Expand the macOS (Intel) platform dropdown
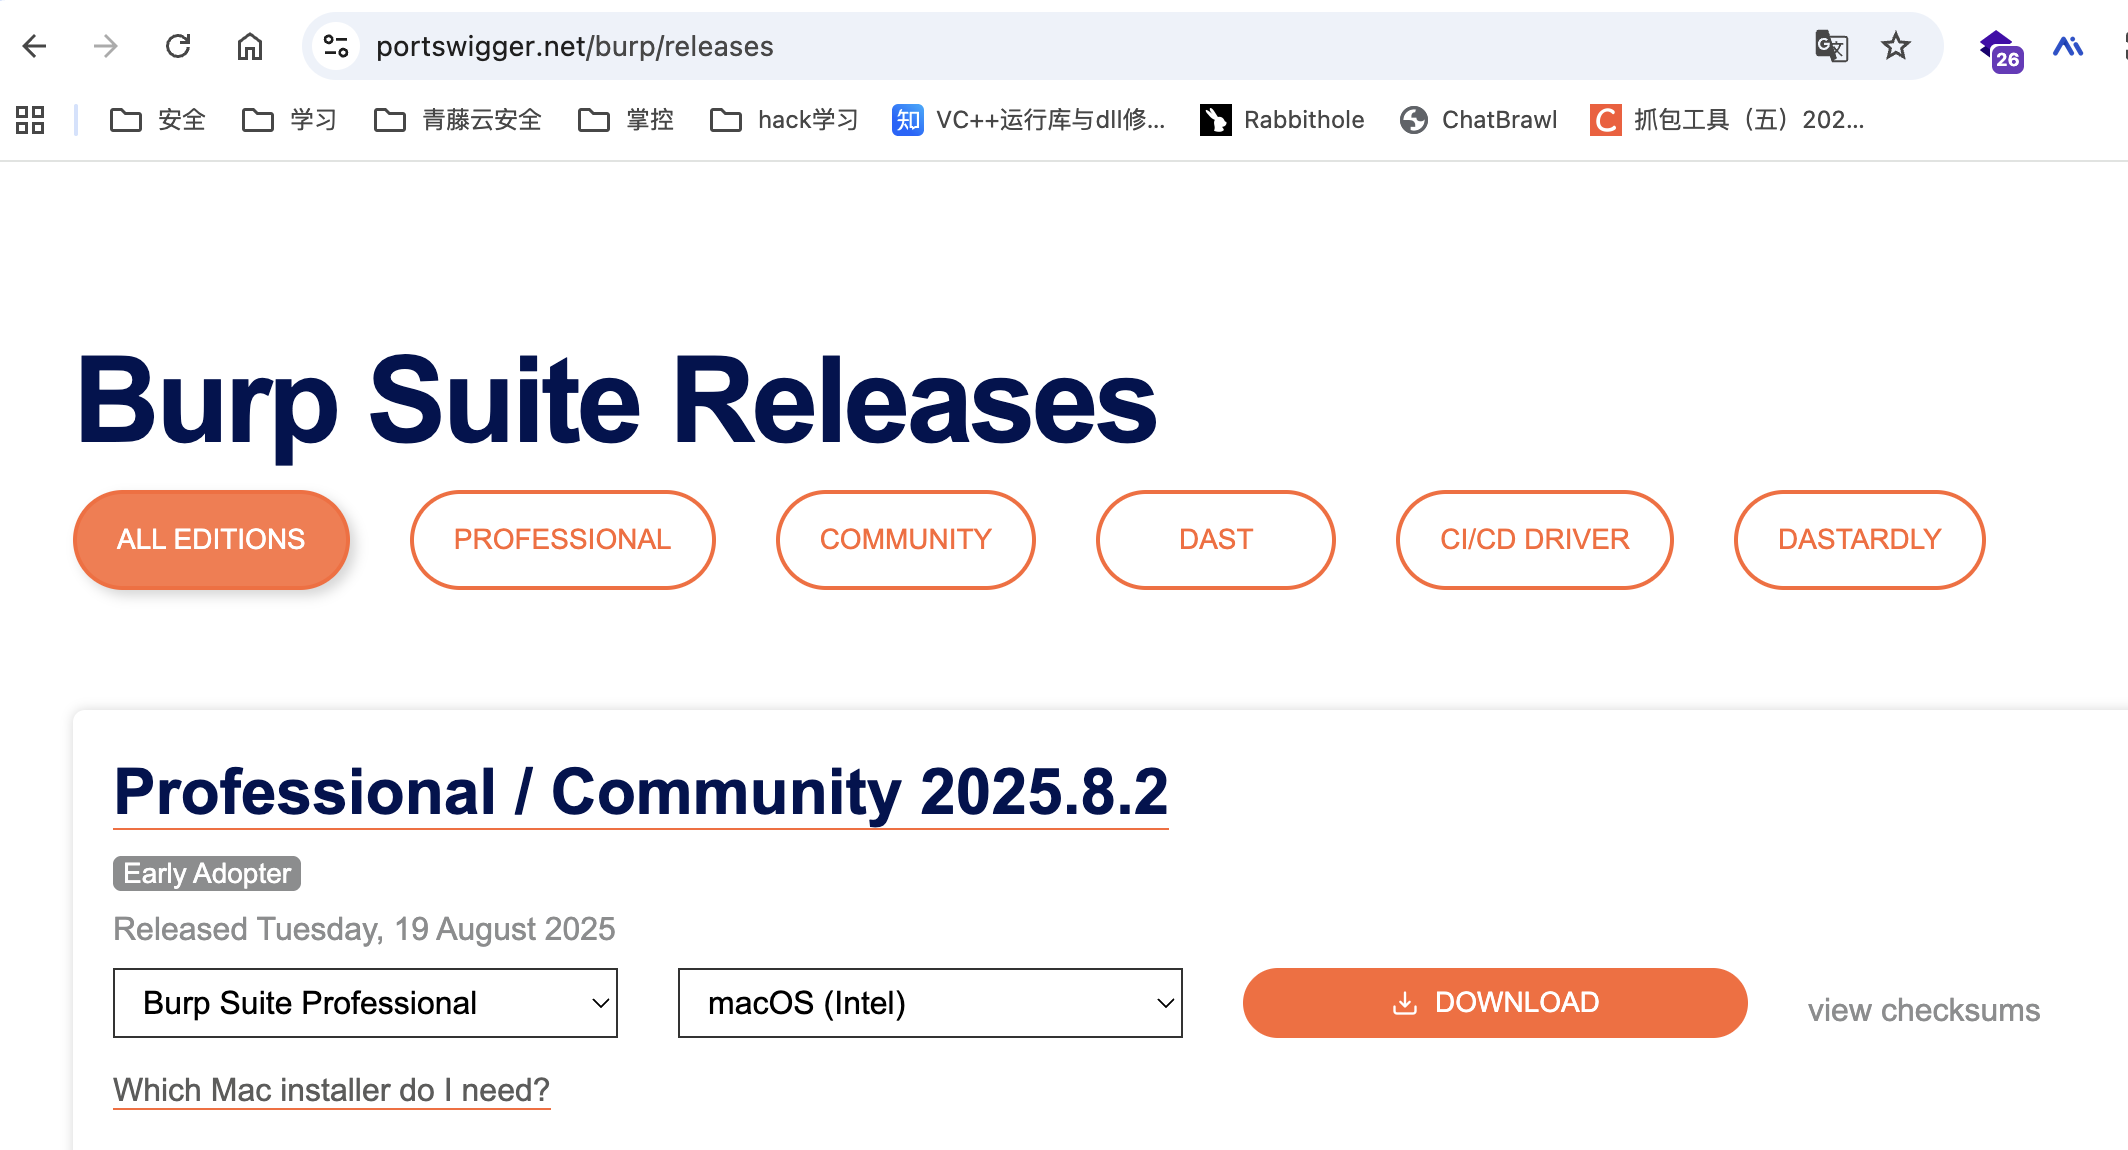 click(x=930, y=1003)
